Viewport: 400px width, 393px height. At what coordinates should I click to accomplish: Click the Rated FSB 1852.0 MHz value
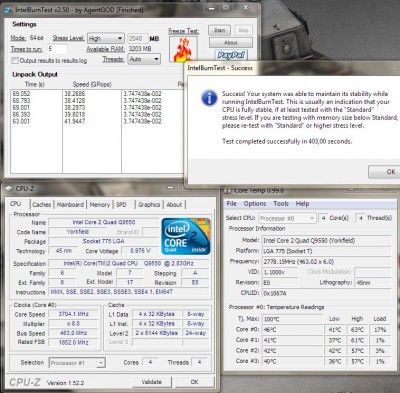(x=73, y=342)
